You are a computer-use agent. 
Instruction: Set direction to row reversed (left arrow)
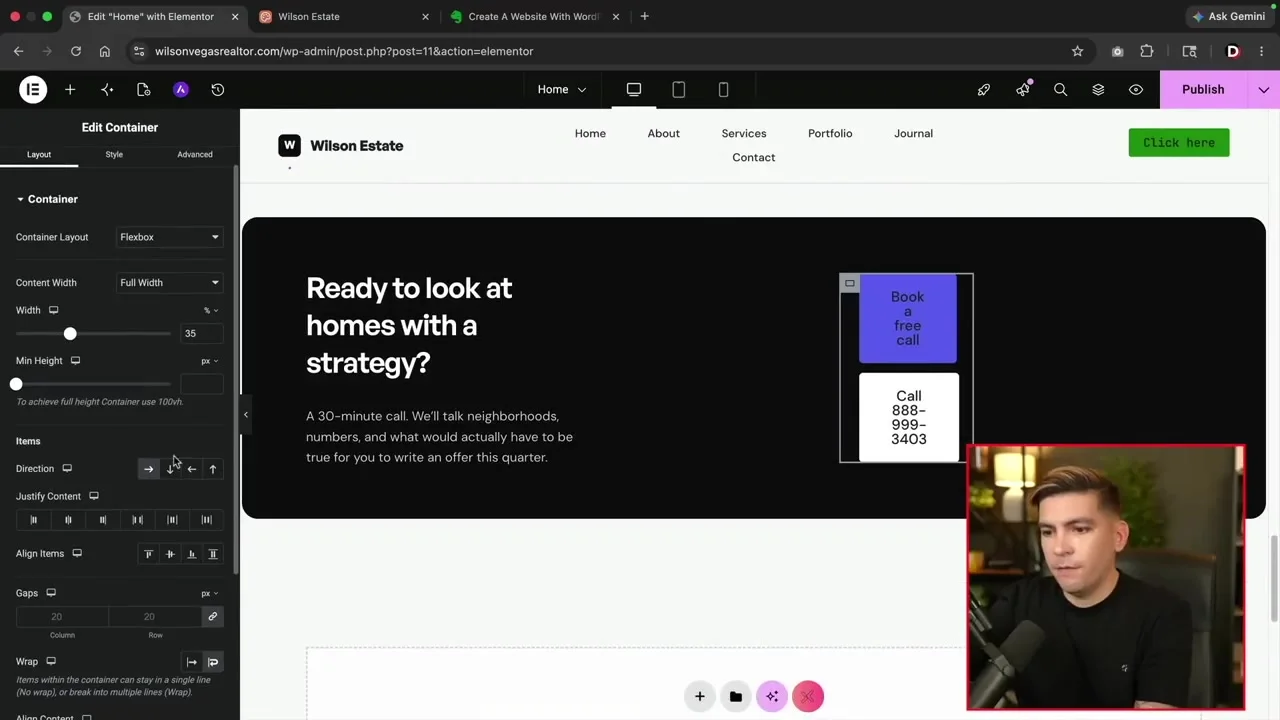(191, 469)
